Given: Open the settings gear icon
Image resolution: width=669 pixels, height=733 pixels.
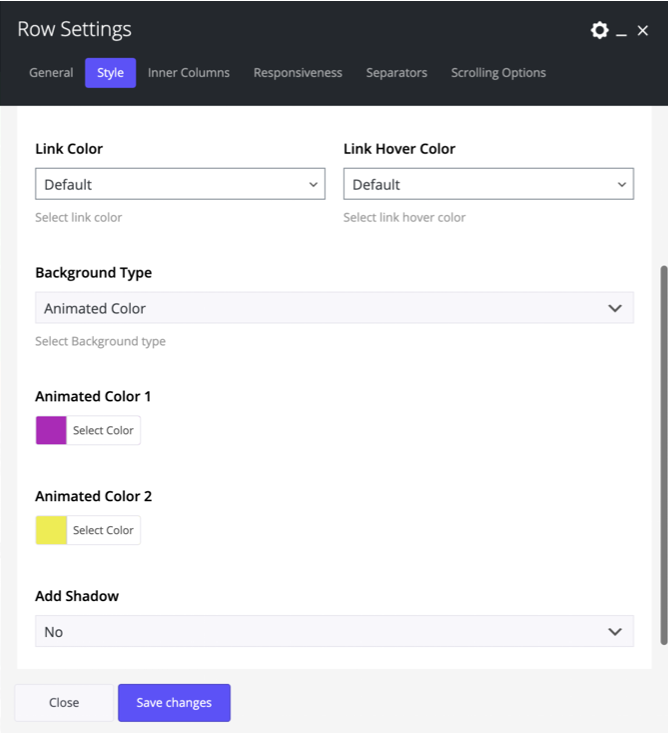Looking at the screenshot, I should click(x=599, y=30).
